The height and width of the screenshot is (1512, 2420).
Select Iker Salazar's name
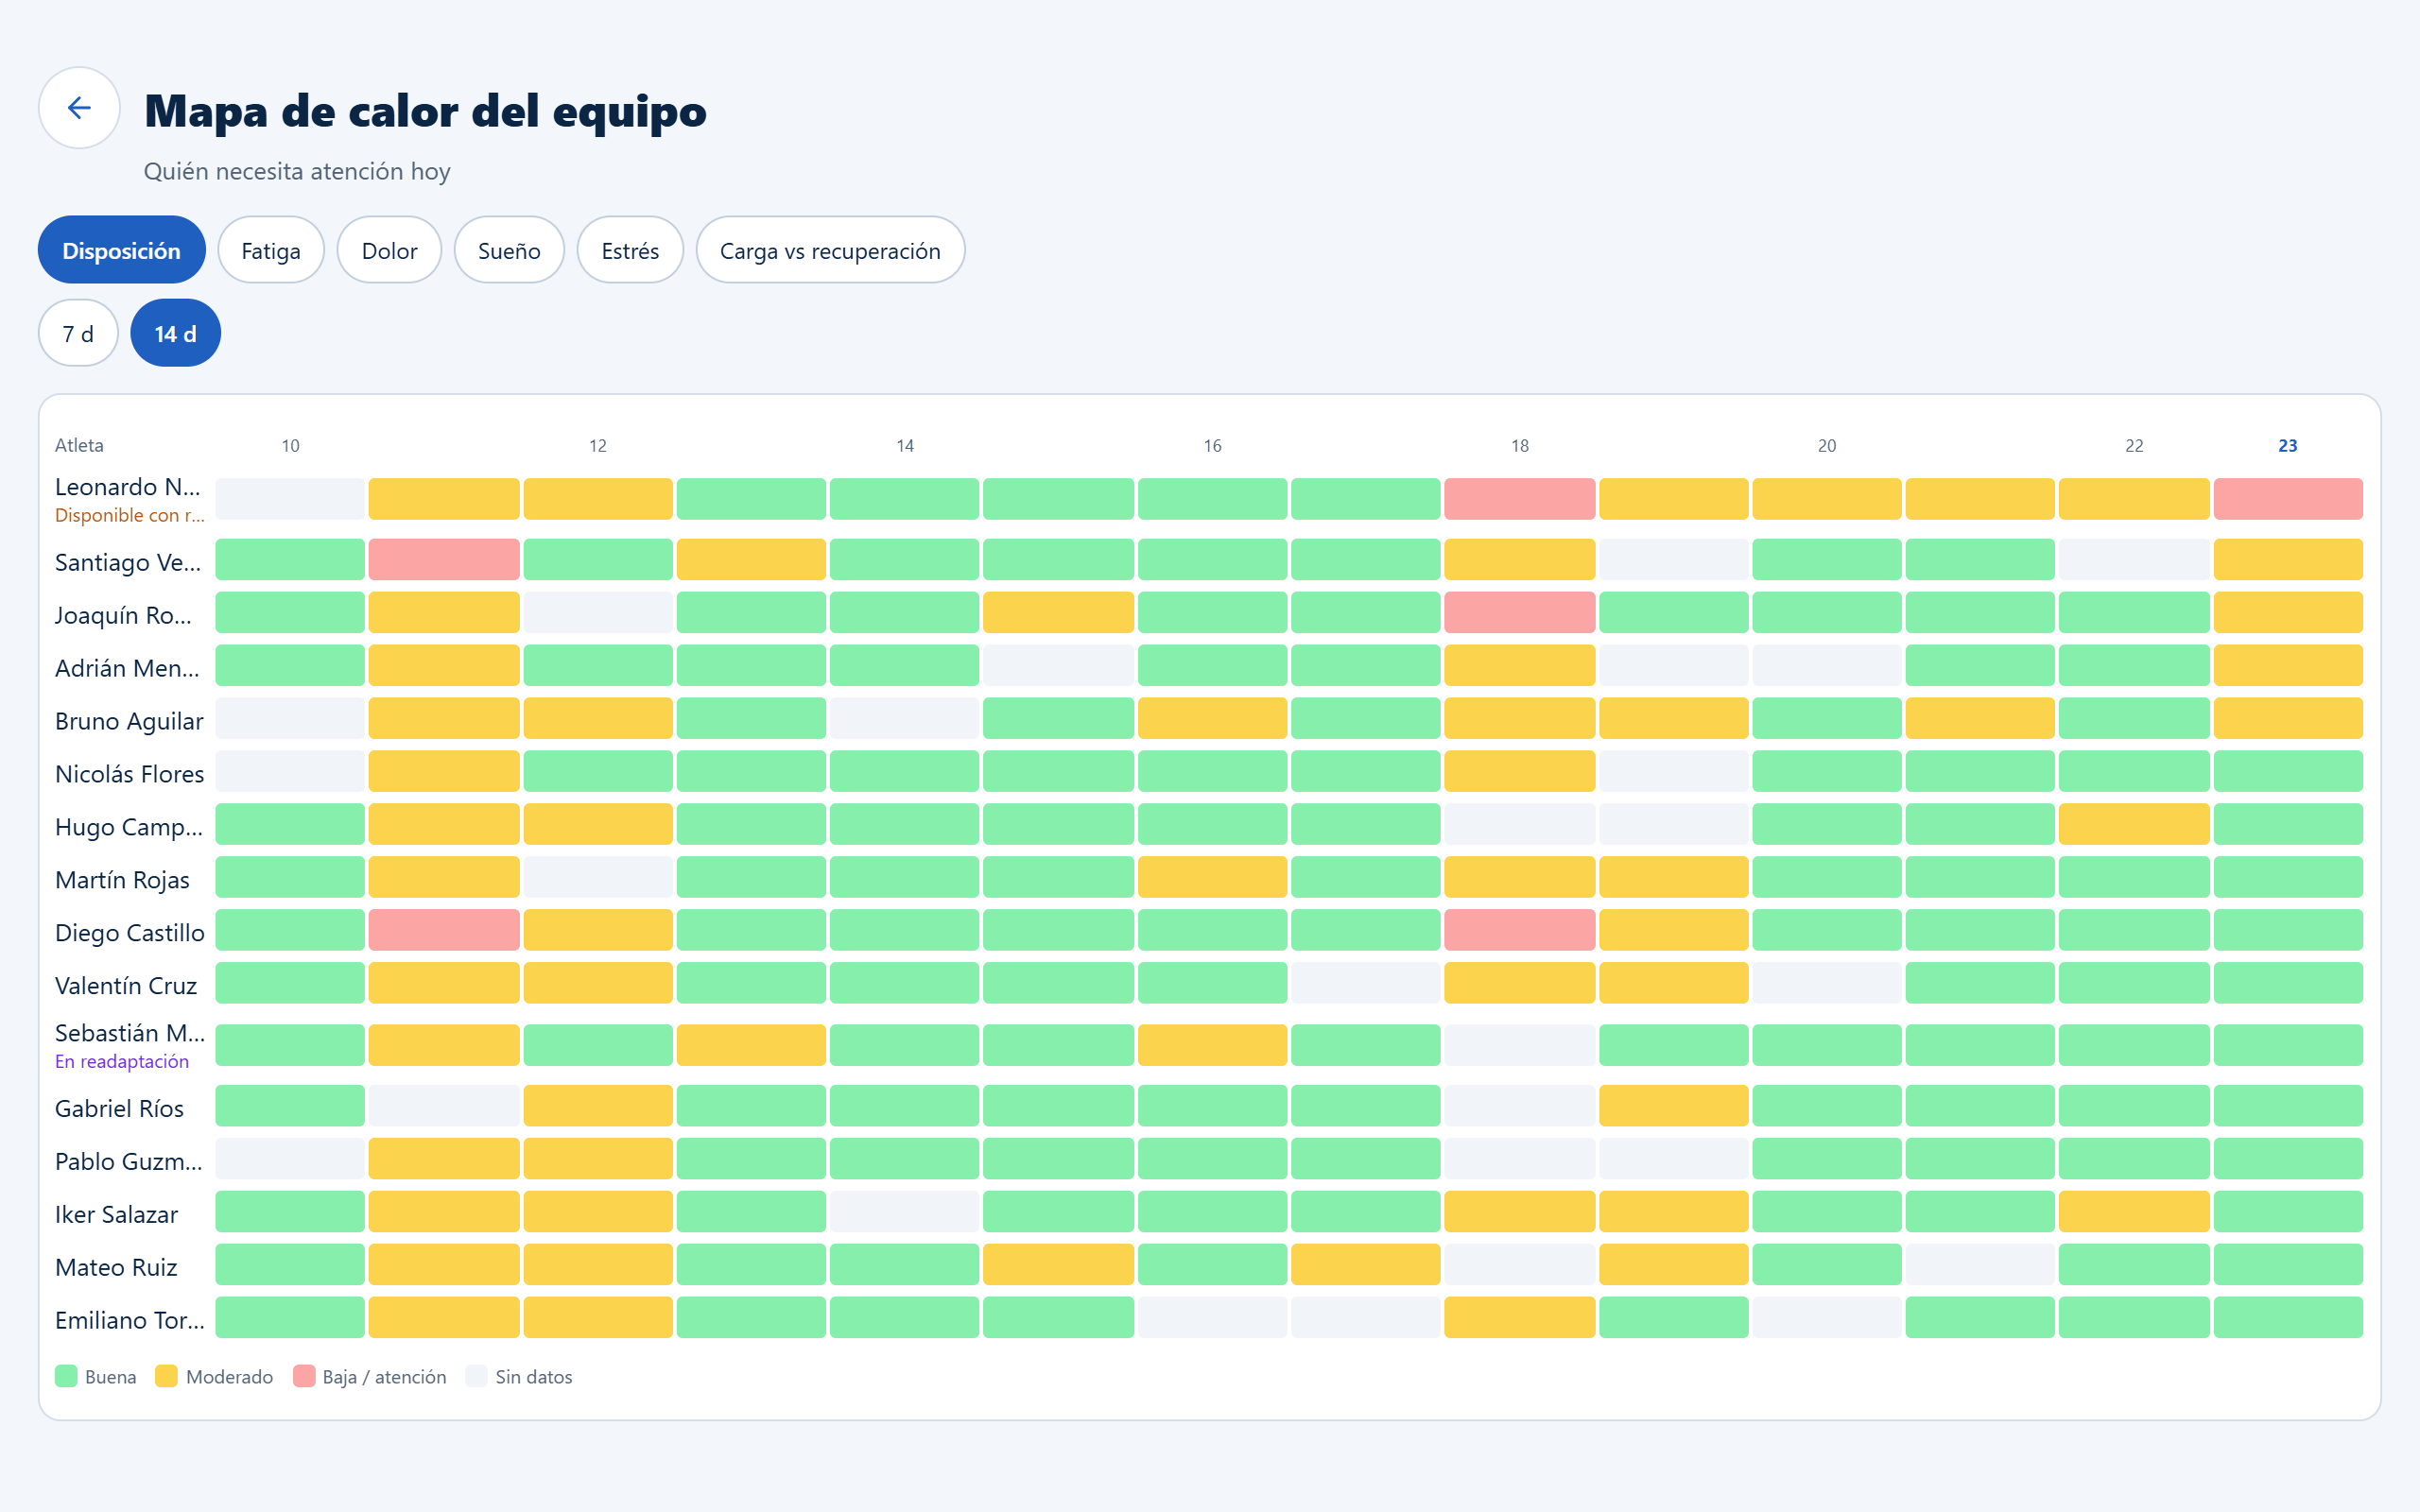point(116,1214)
